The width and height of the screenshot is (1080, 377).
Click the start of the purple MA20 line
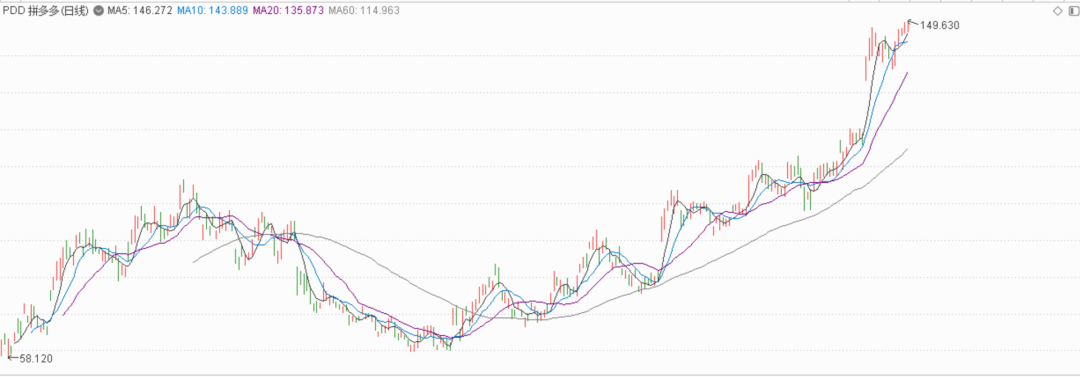point(63,315)
